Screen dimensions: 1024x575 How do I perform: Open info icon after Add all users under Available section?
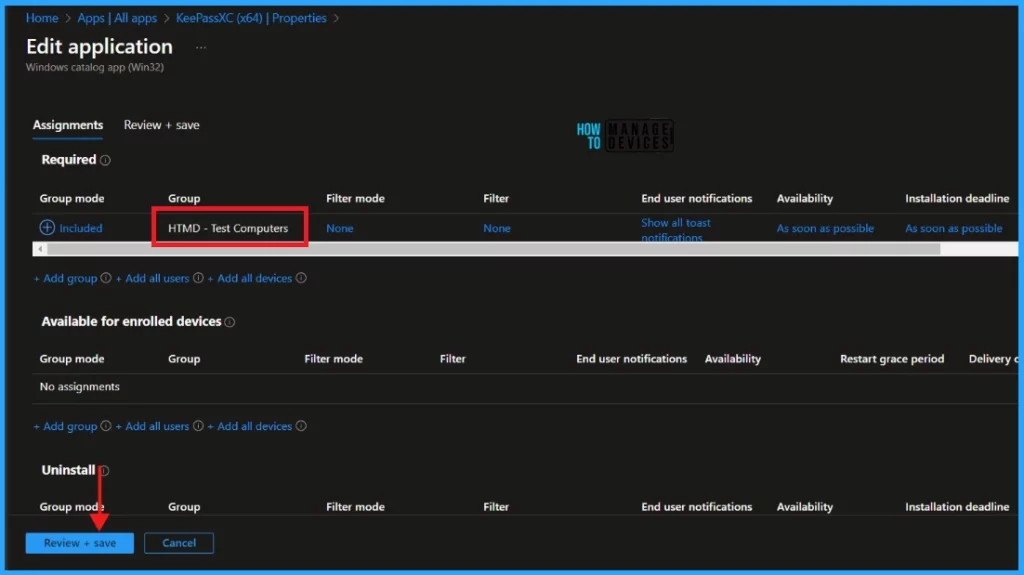tap(198, 425)
